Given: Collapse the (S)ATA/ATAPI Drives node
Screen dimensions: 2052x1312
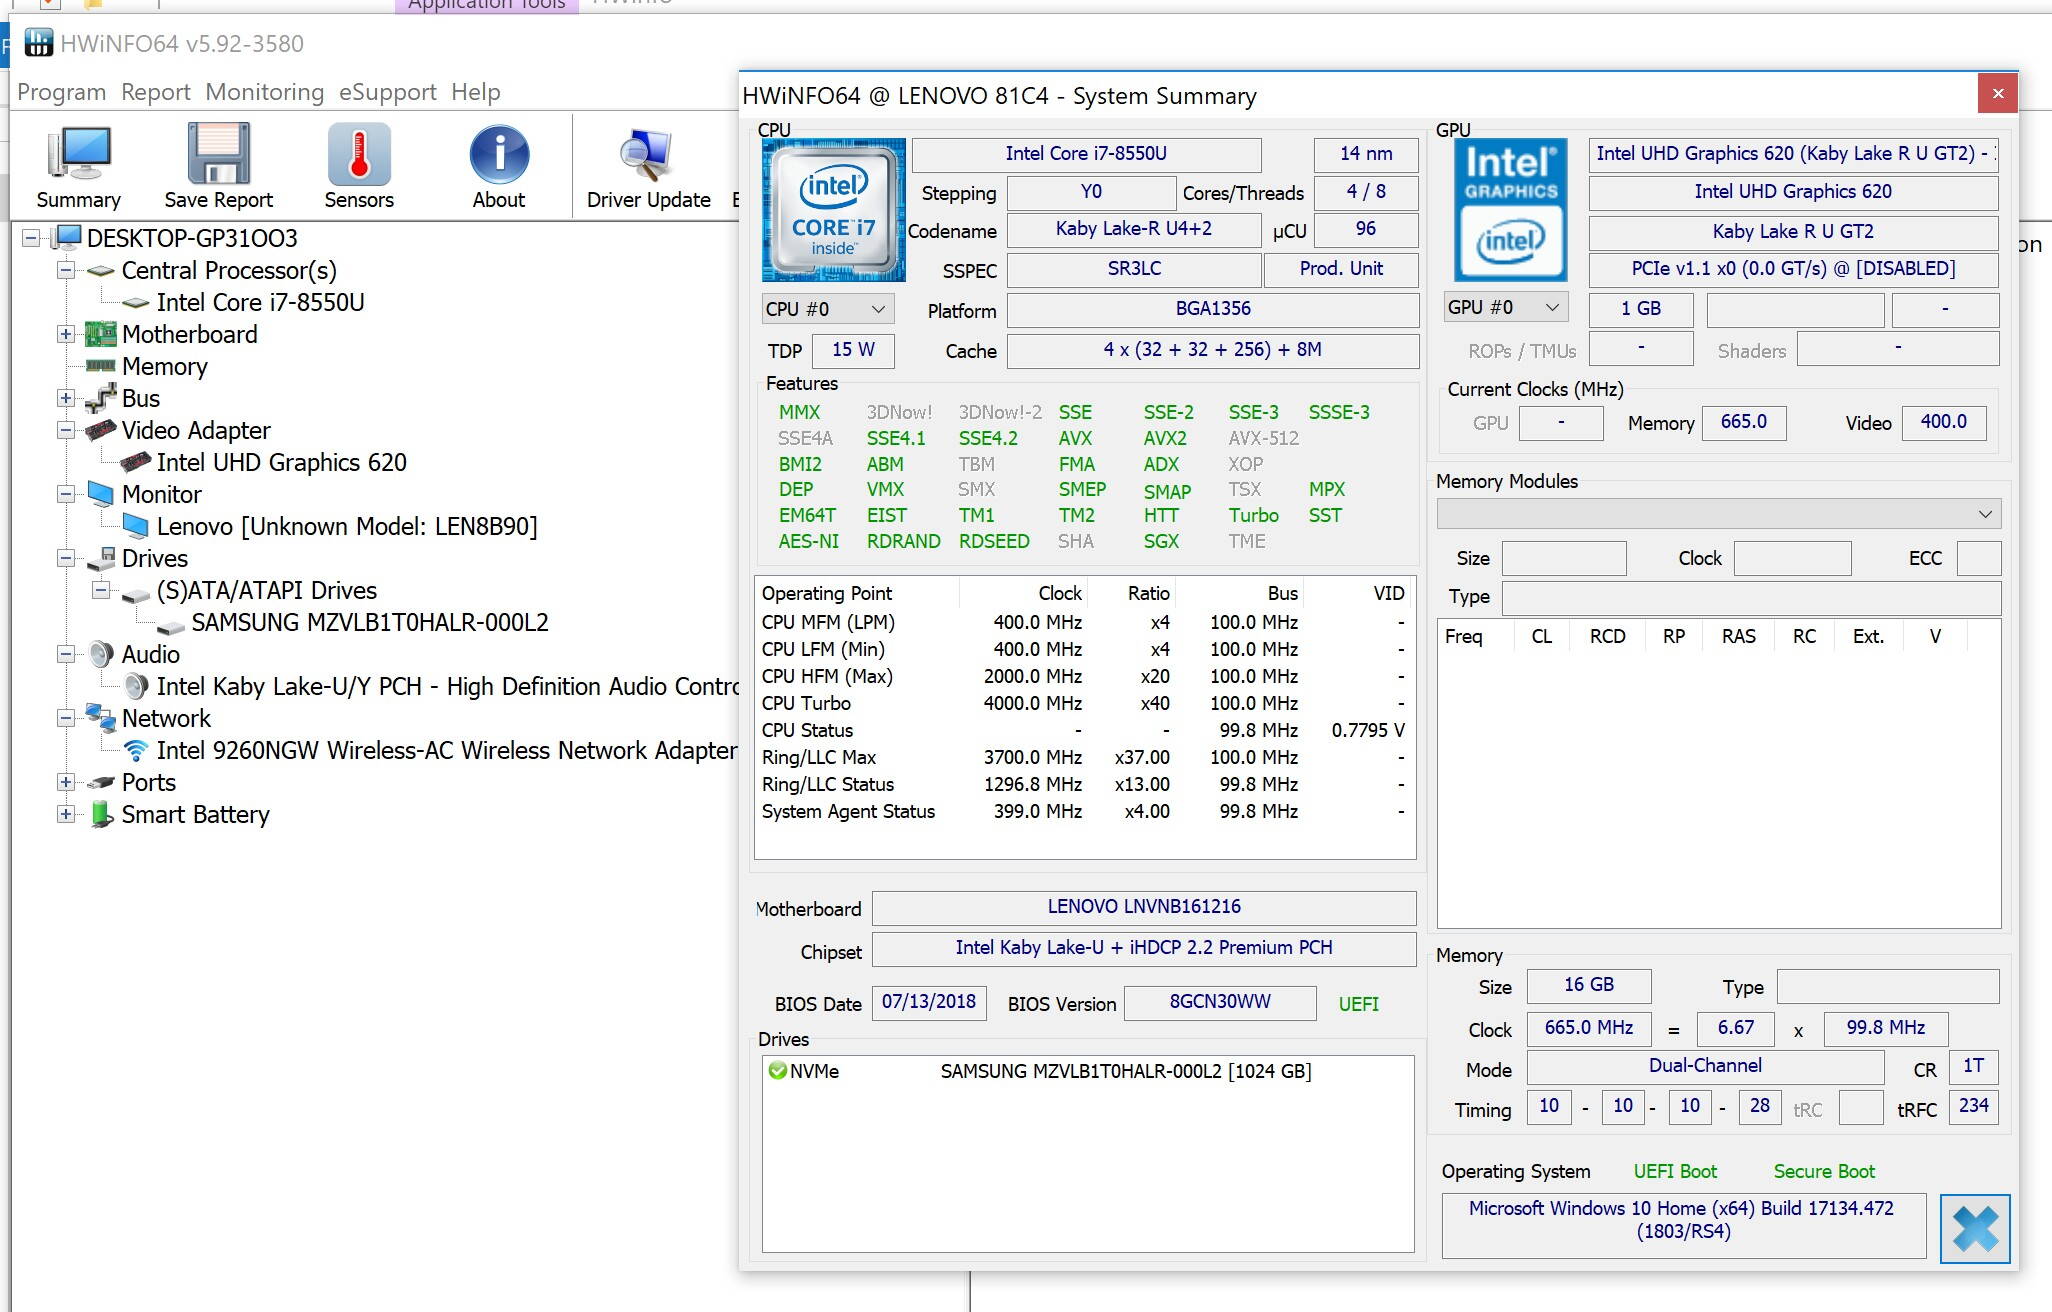Looking at the screenshot, I should click(101, 590).
